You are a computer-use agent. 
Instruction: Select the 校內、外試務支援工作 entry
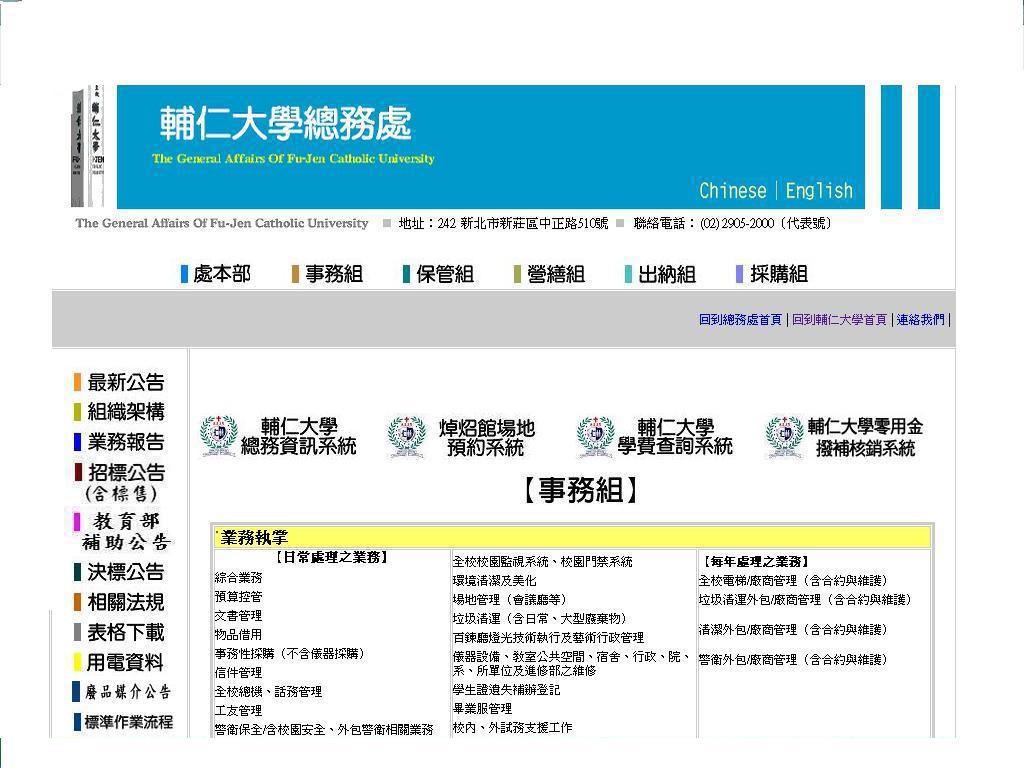coord(513,728)
